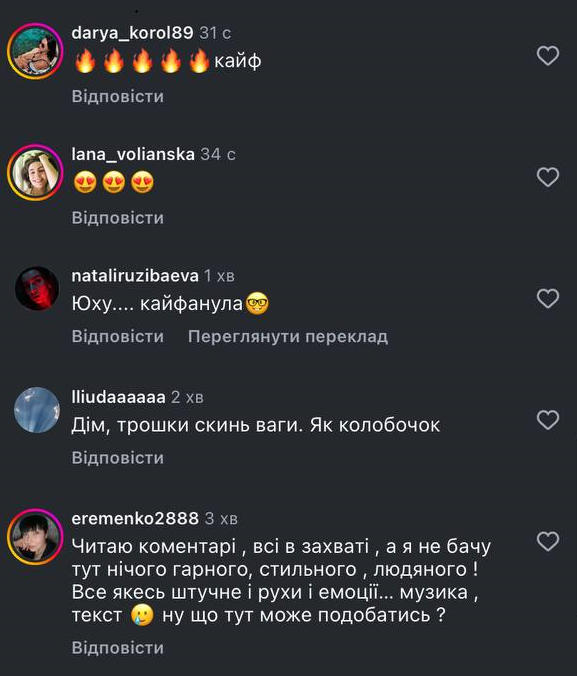View nataliruzibaeva's red profile avatar

[37, 288]
